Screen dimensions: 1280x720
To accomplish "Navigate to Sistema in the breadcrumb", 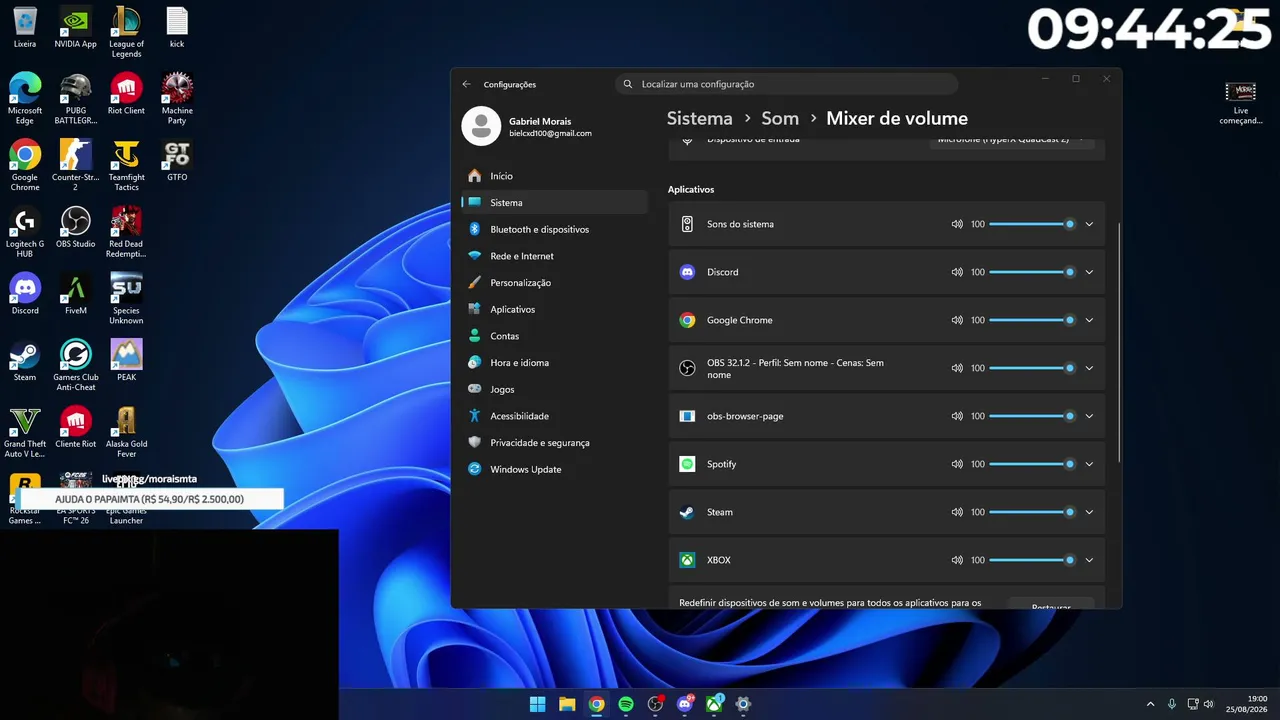I will click(x=700, y=118).
